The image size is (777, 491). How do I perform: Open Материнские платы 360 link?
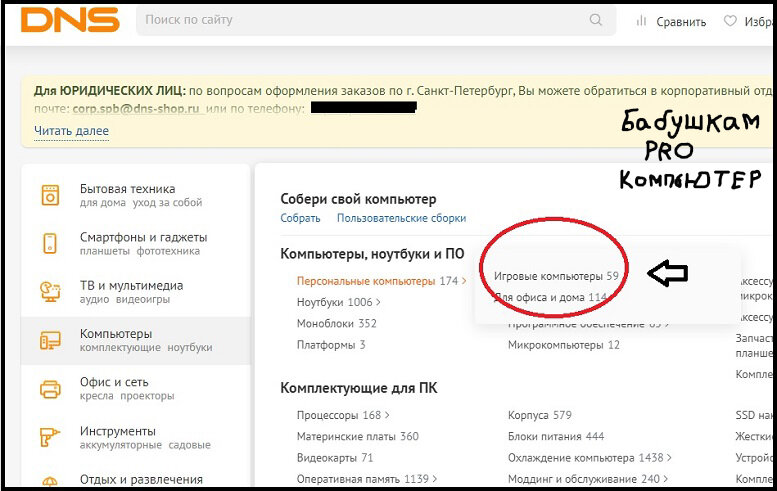[x=358, y=436]
